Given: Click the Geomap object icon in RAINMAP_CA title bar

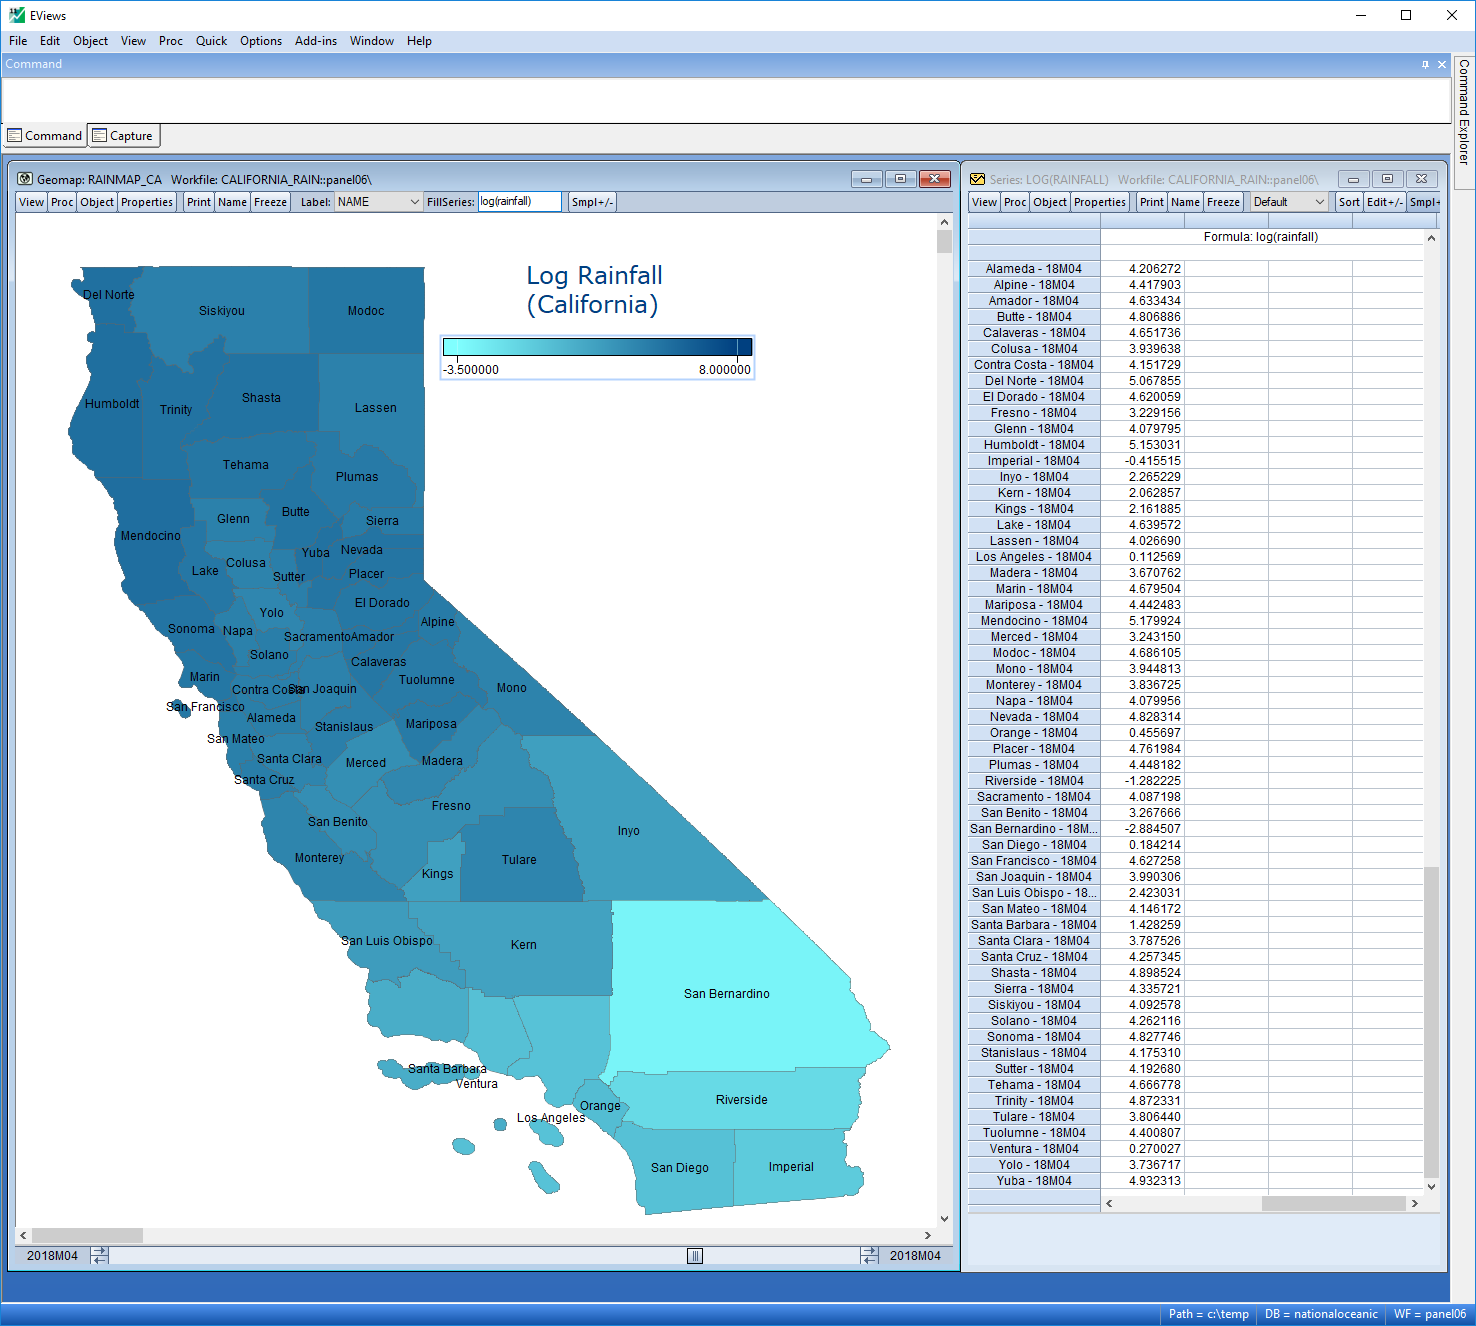Looking at the screenshot, I should (26, 179).
